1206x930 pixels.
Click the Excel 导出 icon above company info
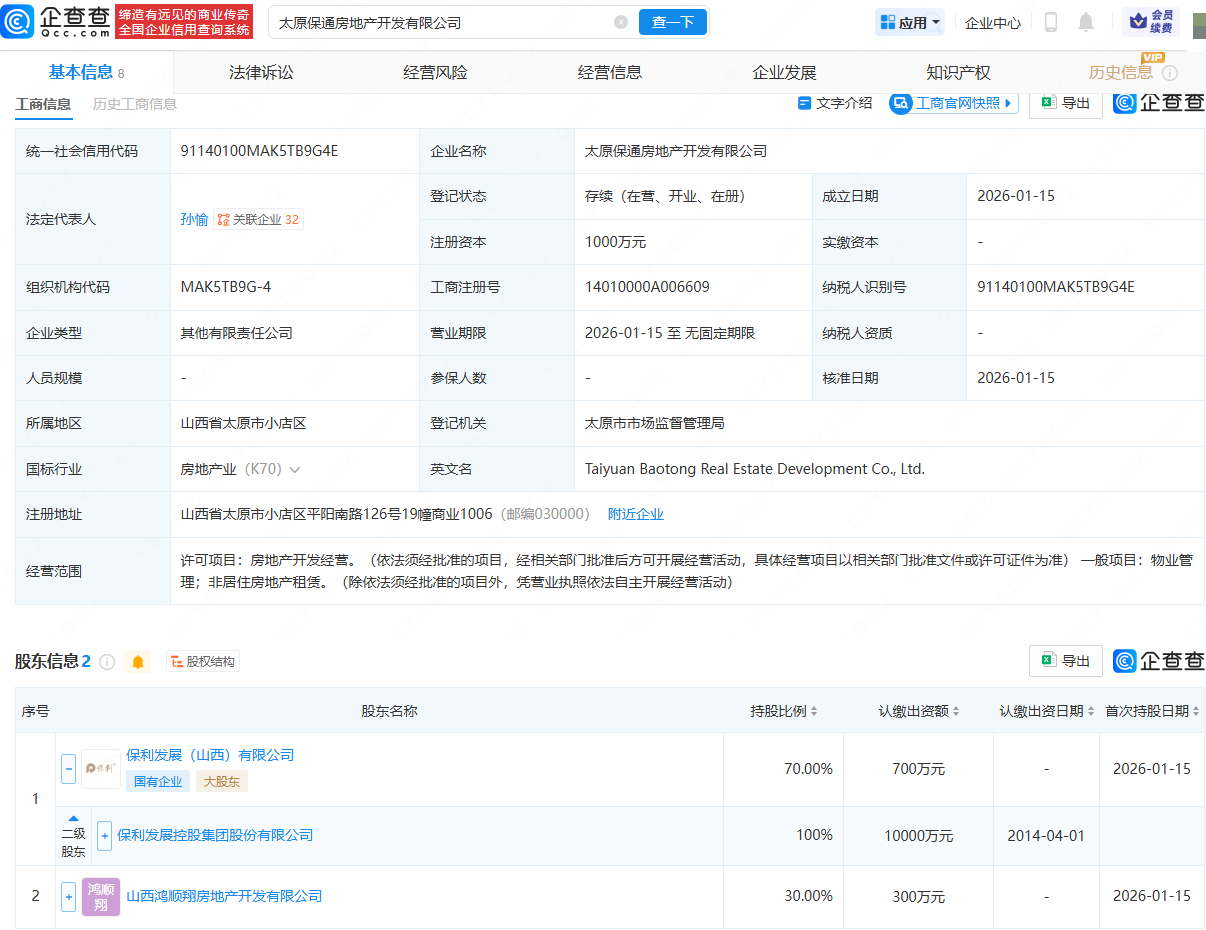coord(1046,103)
